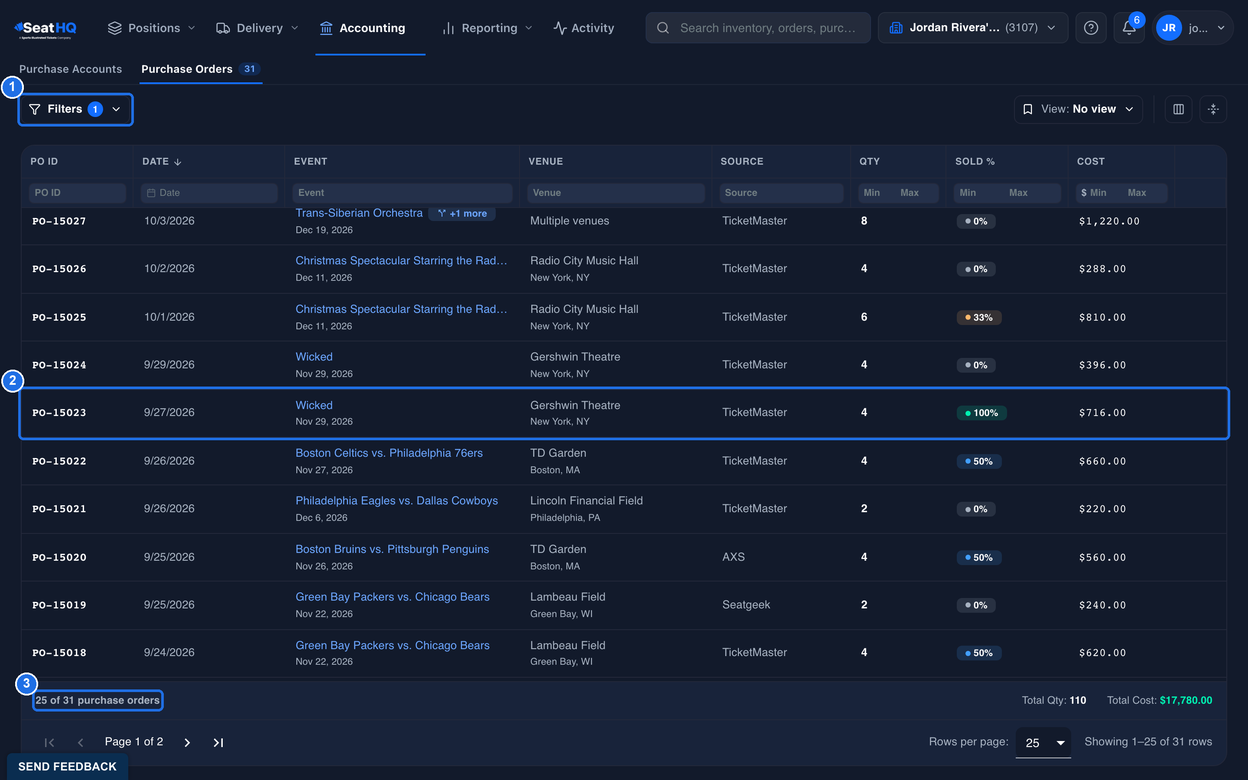Go to next page arrow
The height and width of the screenshot is (780, 1248).
coord(187,742)
